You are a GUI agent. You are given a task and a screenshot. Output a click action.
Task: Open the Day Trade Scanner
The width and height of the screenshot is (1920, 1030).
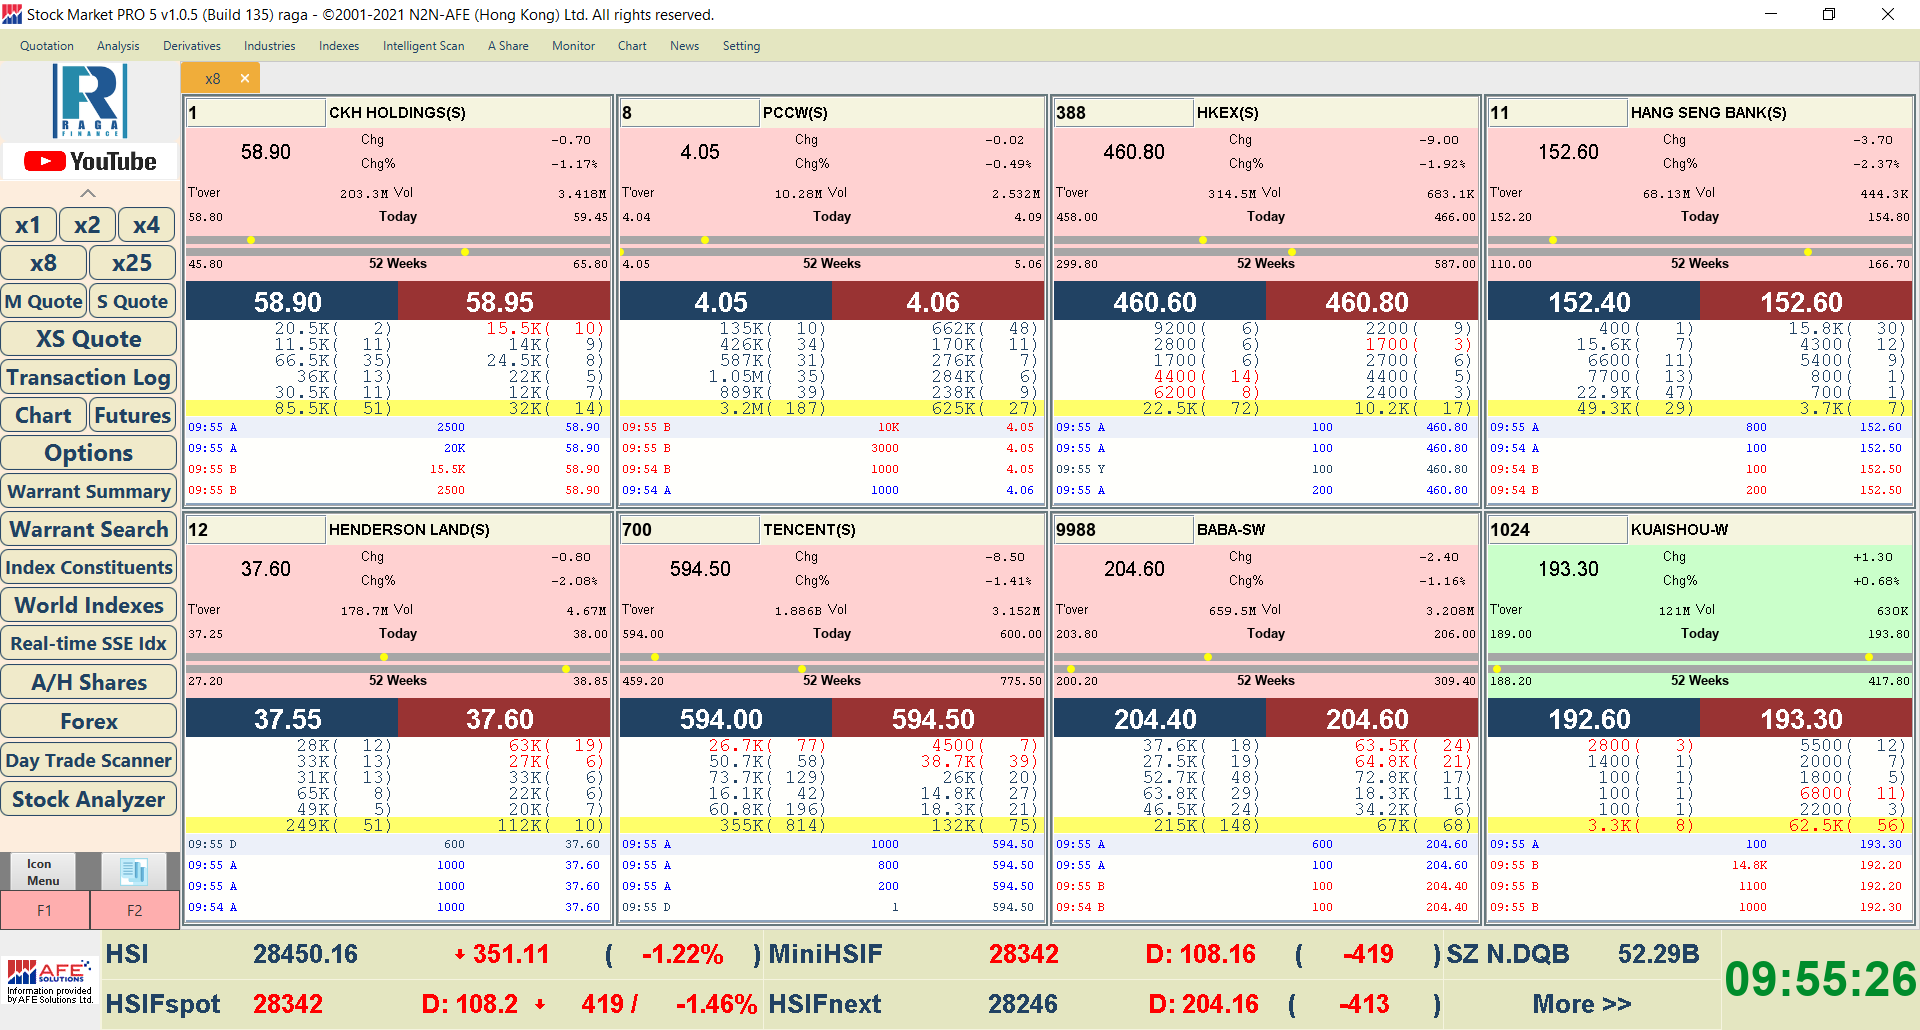tap(89, 760)
